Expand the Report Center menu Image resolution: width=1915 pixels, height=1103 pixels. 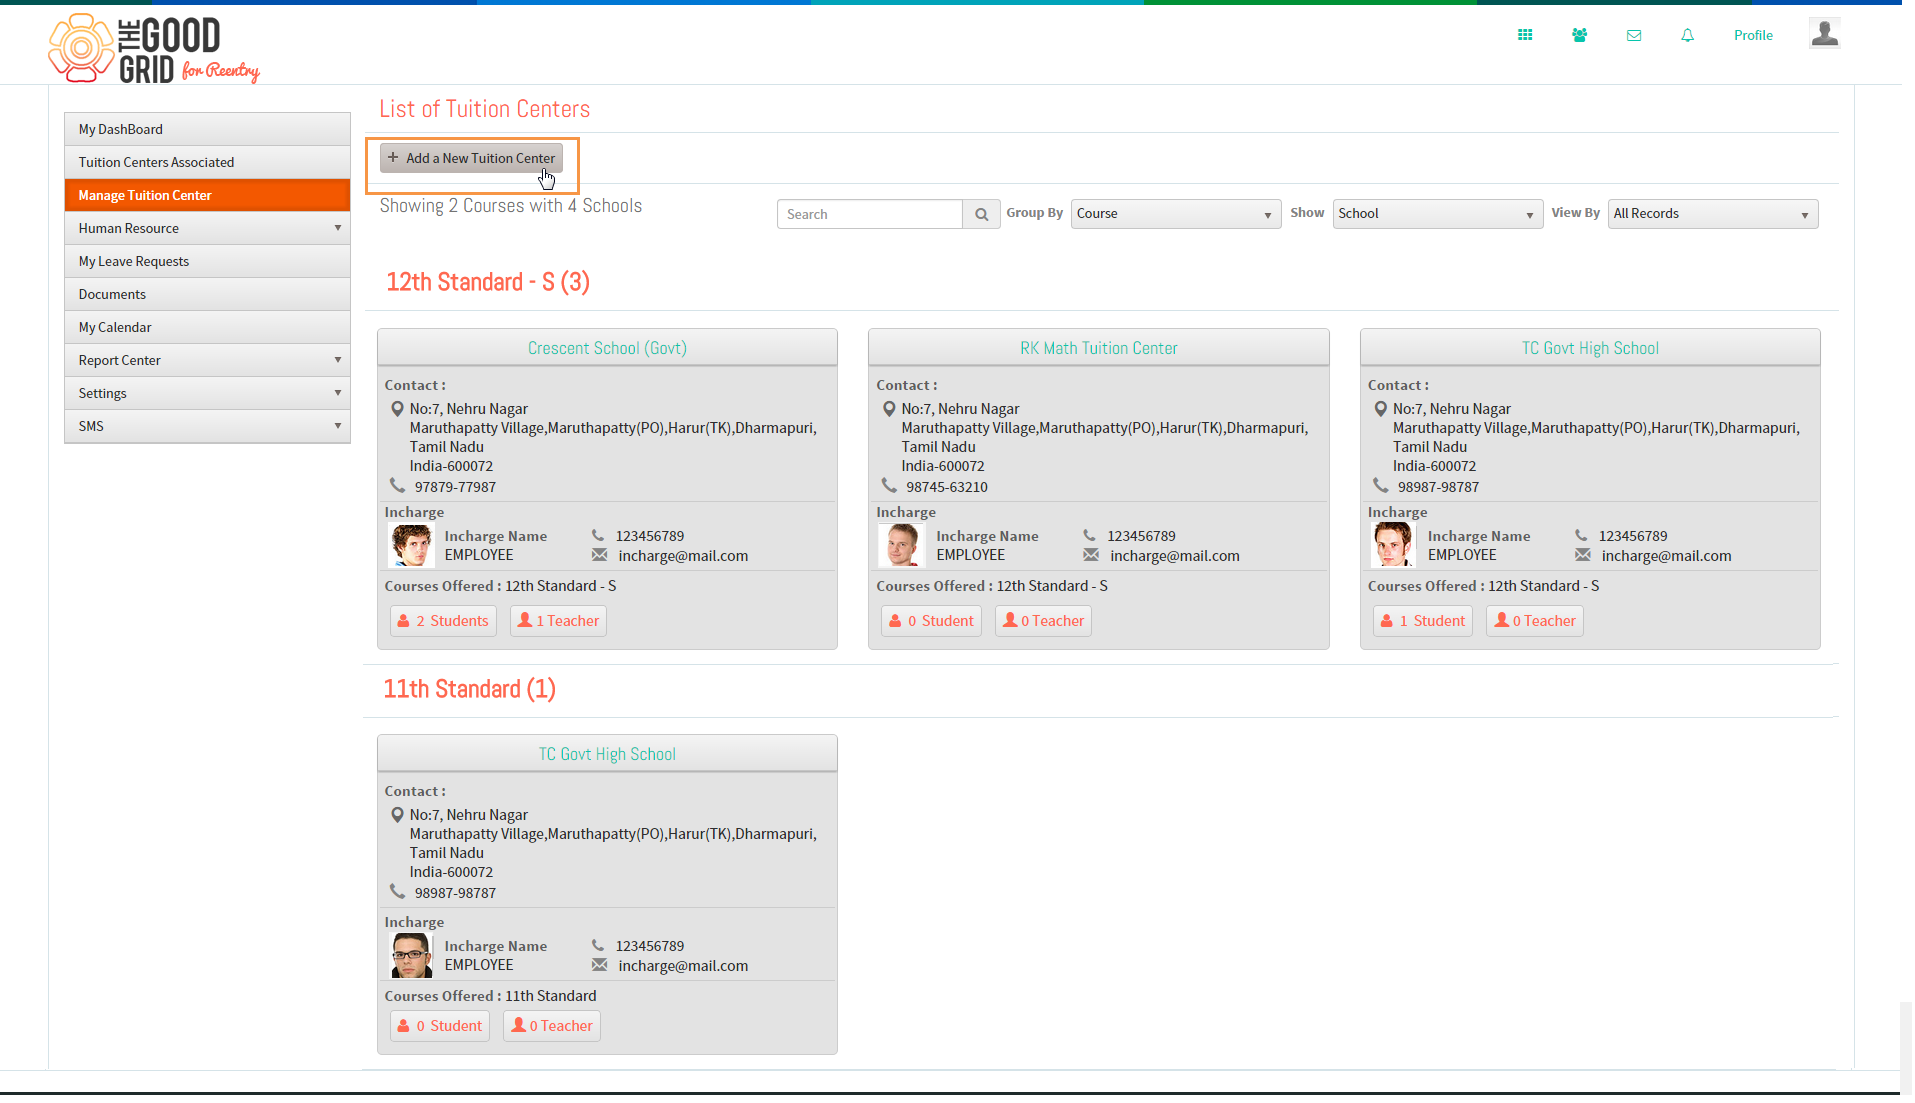(207, 360)
